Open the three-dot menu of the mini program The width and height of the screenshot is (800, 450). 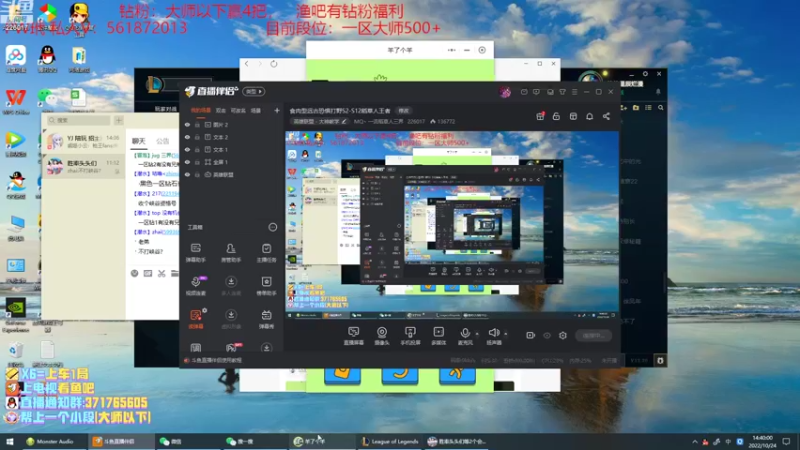click(452, 50)
